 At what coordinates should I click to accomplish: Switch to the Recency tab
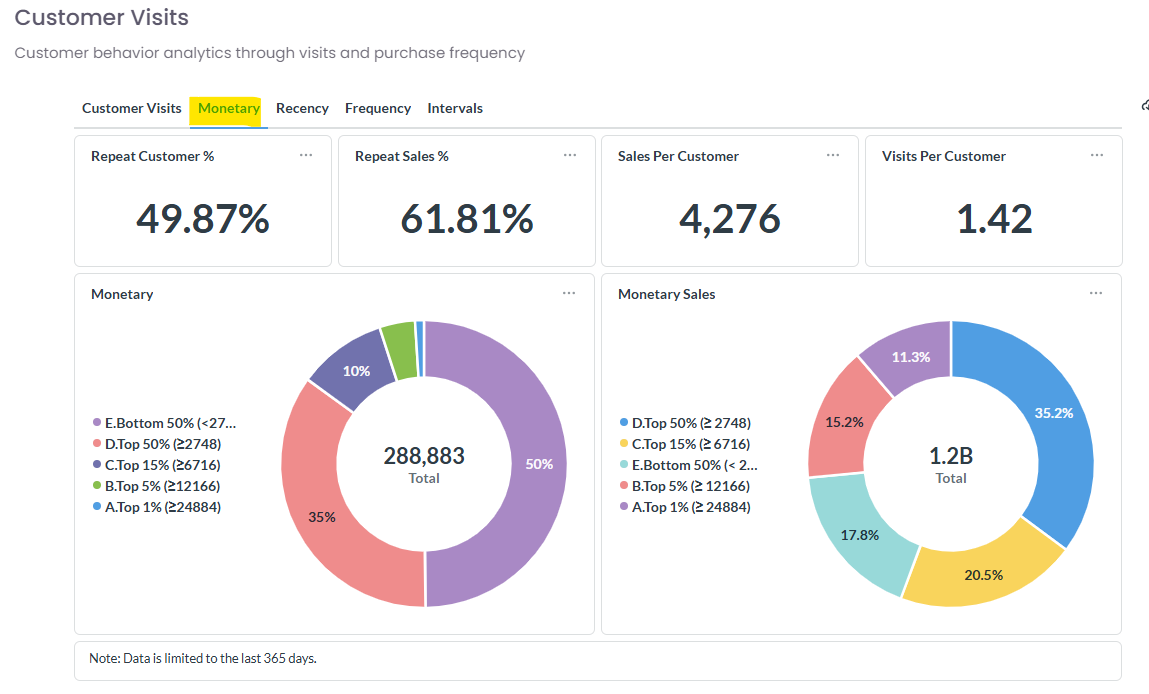click(302, 108)
